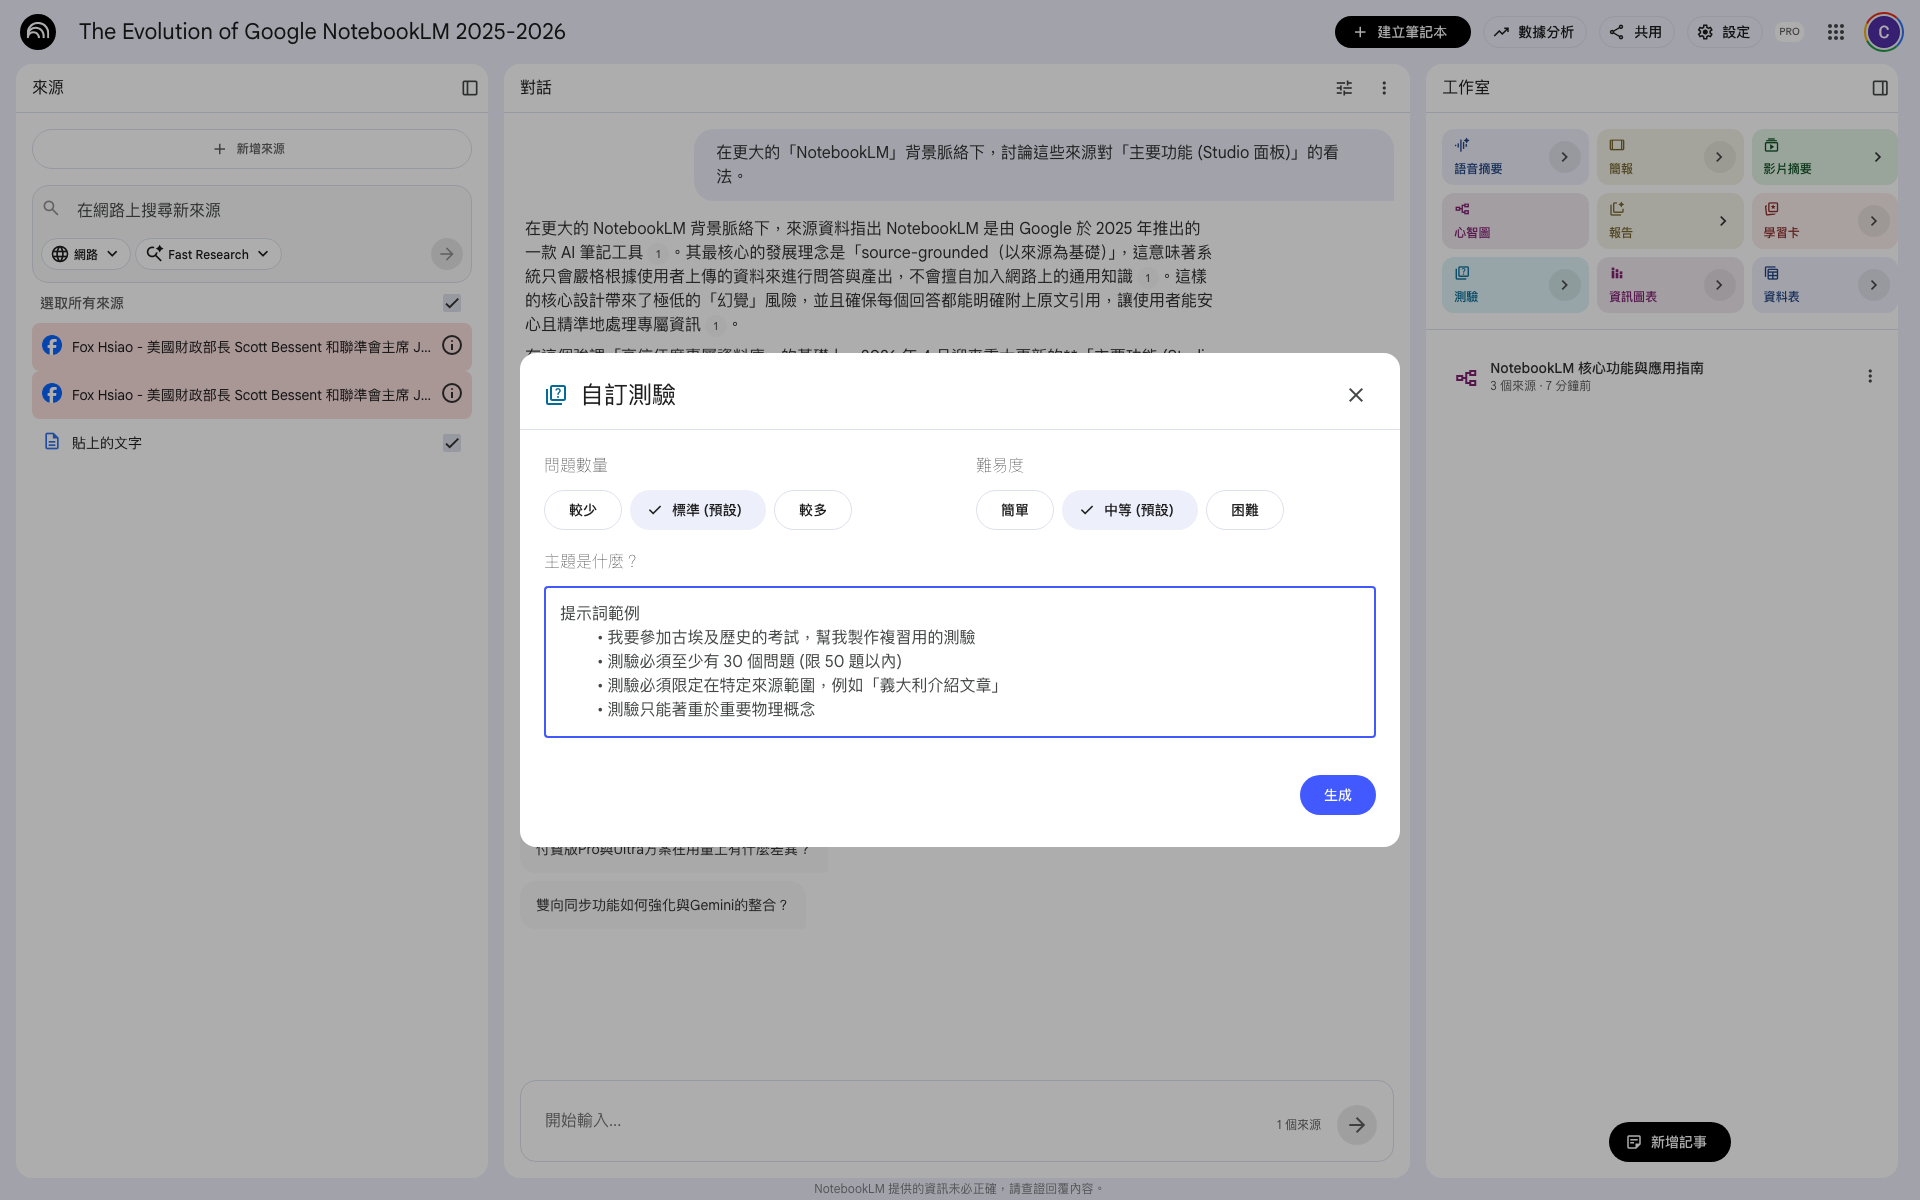Image resolution: width=1920 pixels, height=1200 pixels.
Task: Click suggestion 雙向同步功能如何強化與Gemini的整合
Action: (x=662, y=905)
